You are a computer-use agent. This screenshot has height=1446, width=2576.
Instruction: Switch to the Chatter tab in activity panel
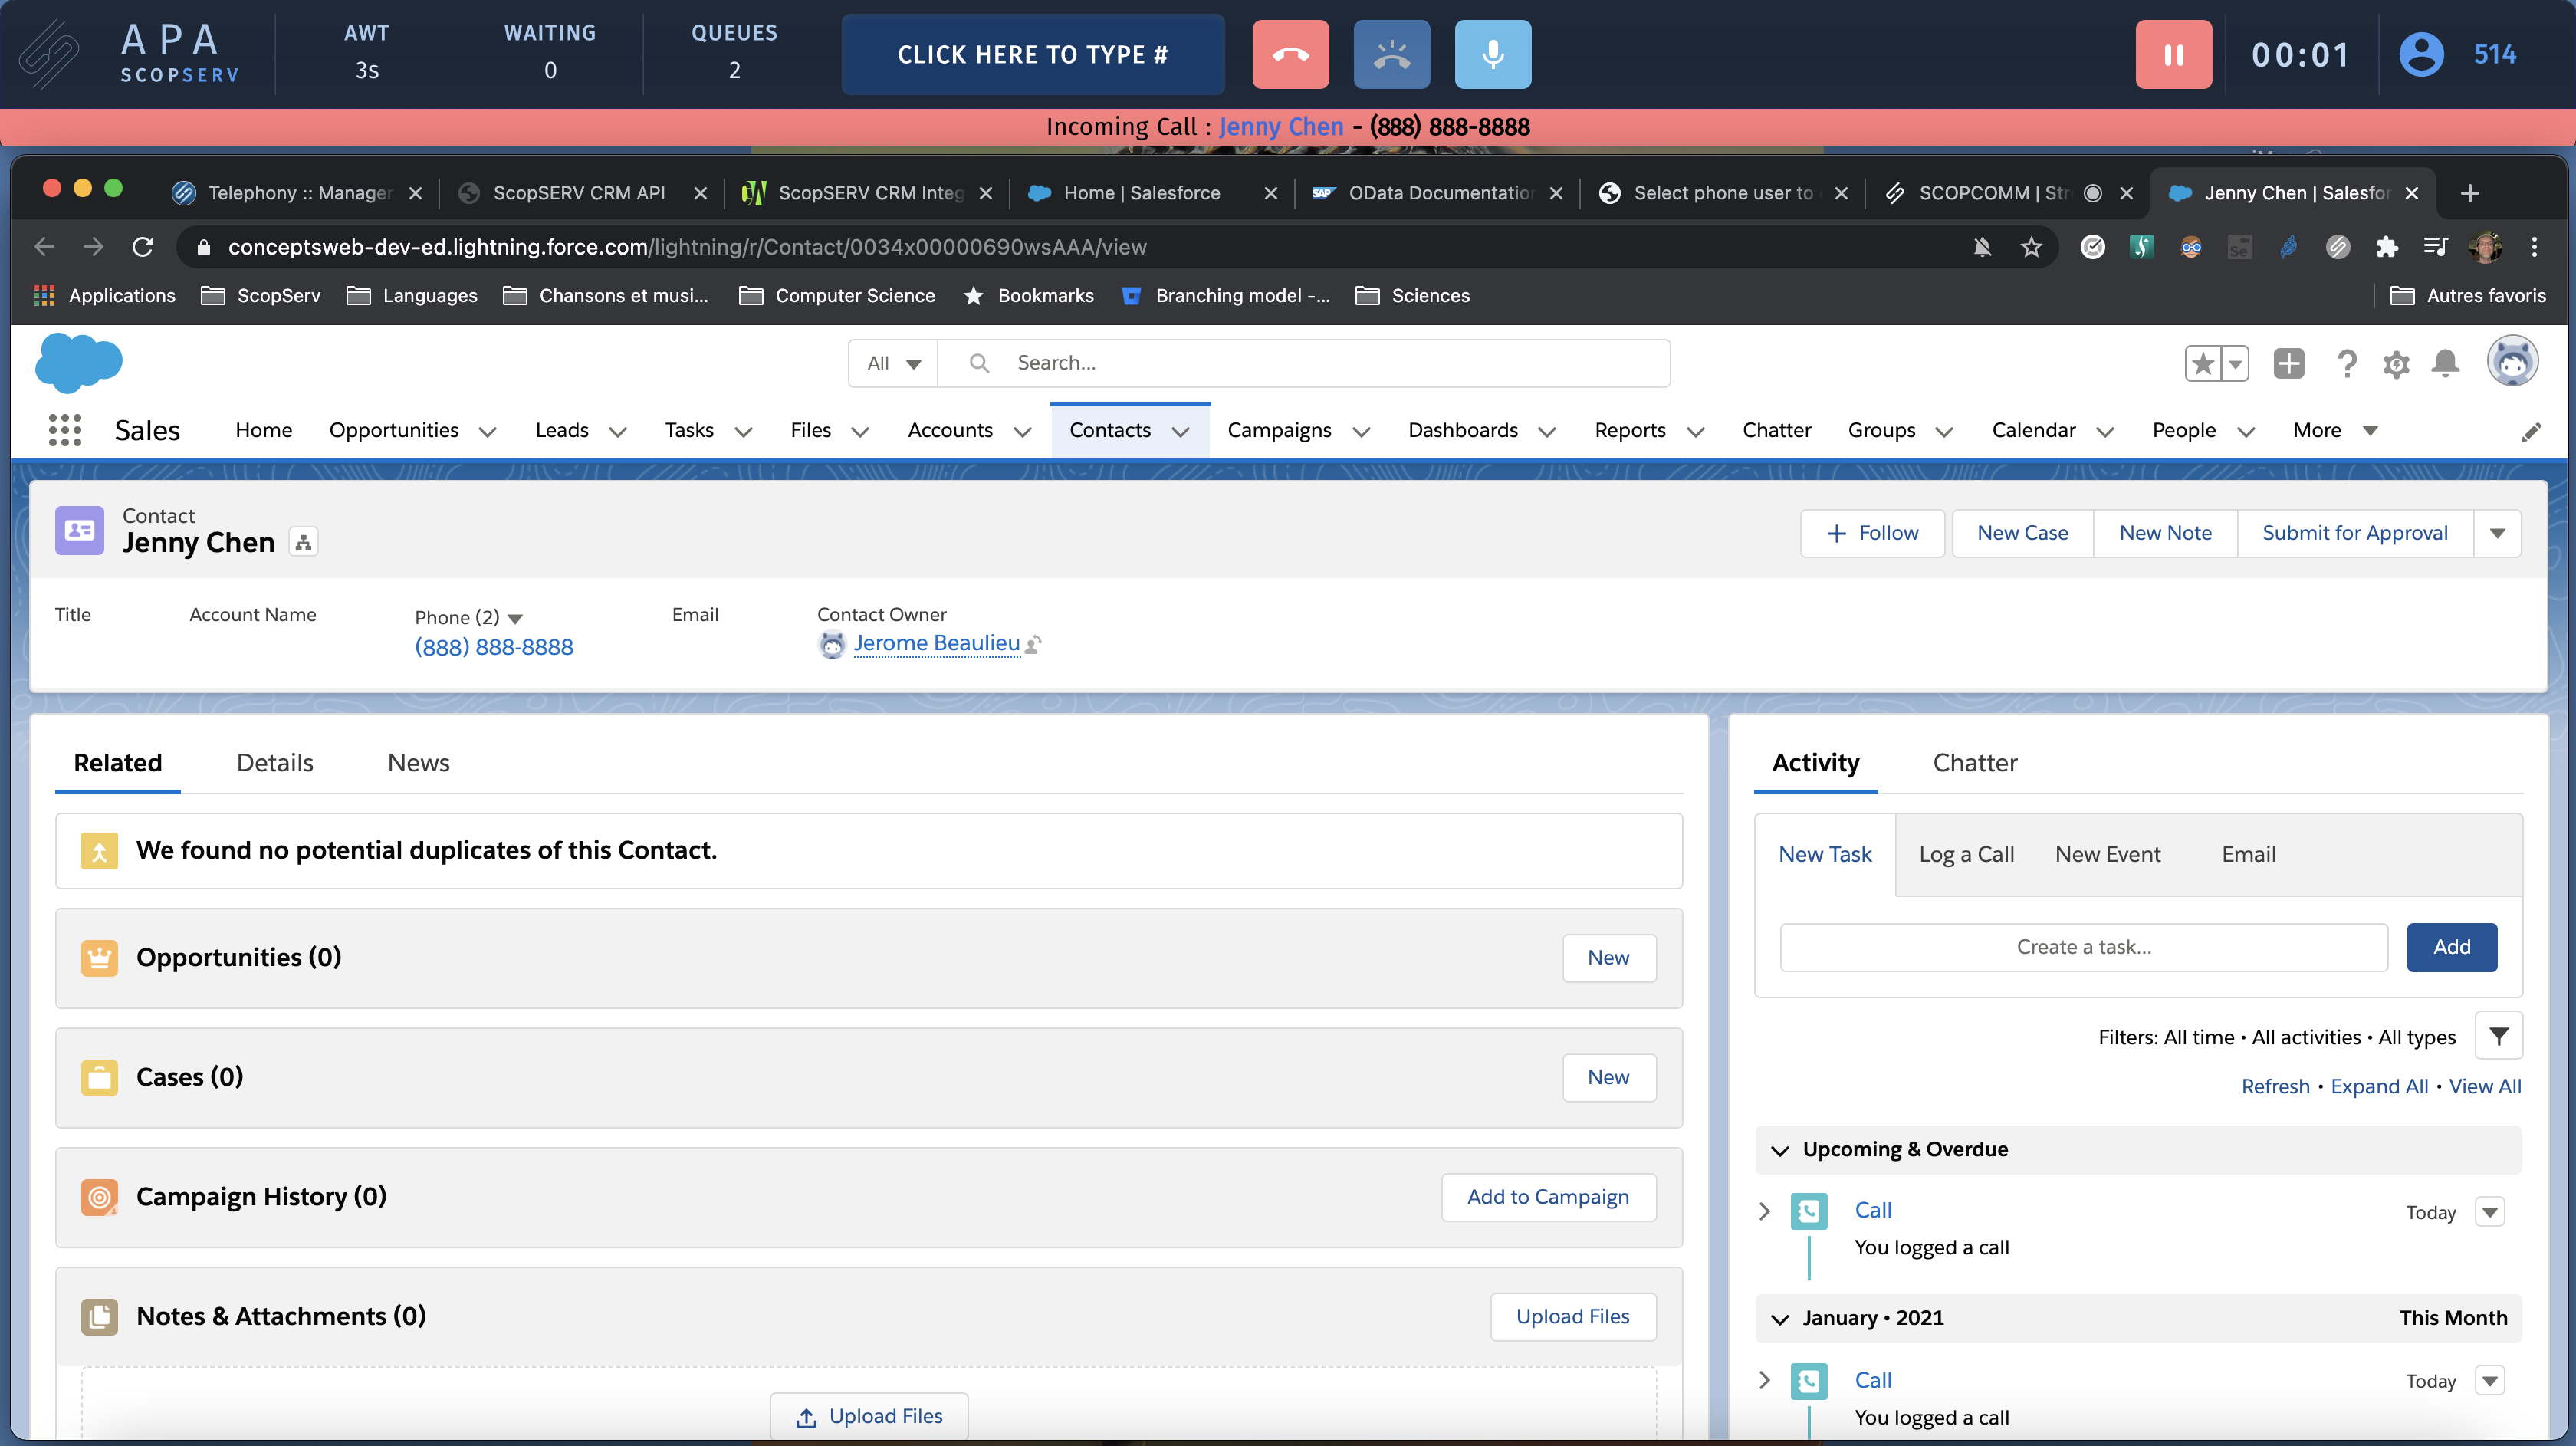click(1974, 763)
